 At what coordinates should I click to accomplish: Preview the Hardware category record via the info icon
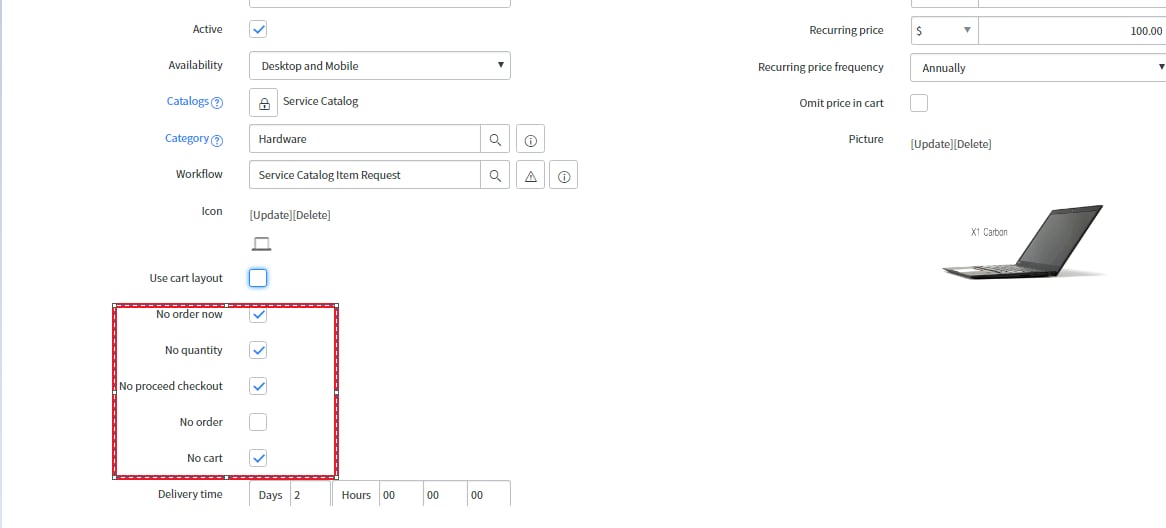click(x=531, y=139)
